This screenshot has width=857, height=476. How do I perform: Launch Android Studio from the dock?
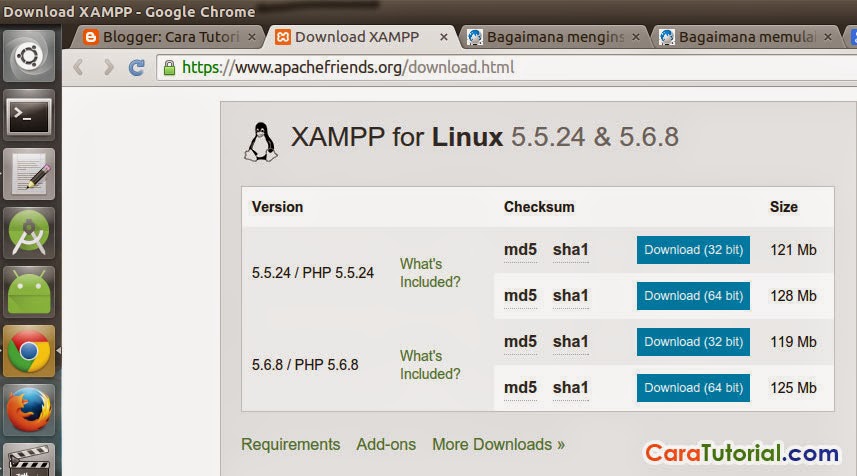point(29,233)
